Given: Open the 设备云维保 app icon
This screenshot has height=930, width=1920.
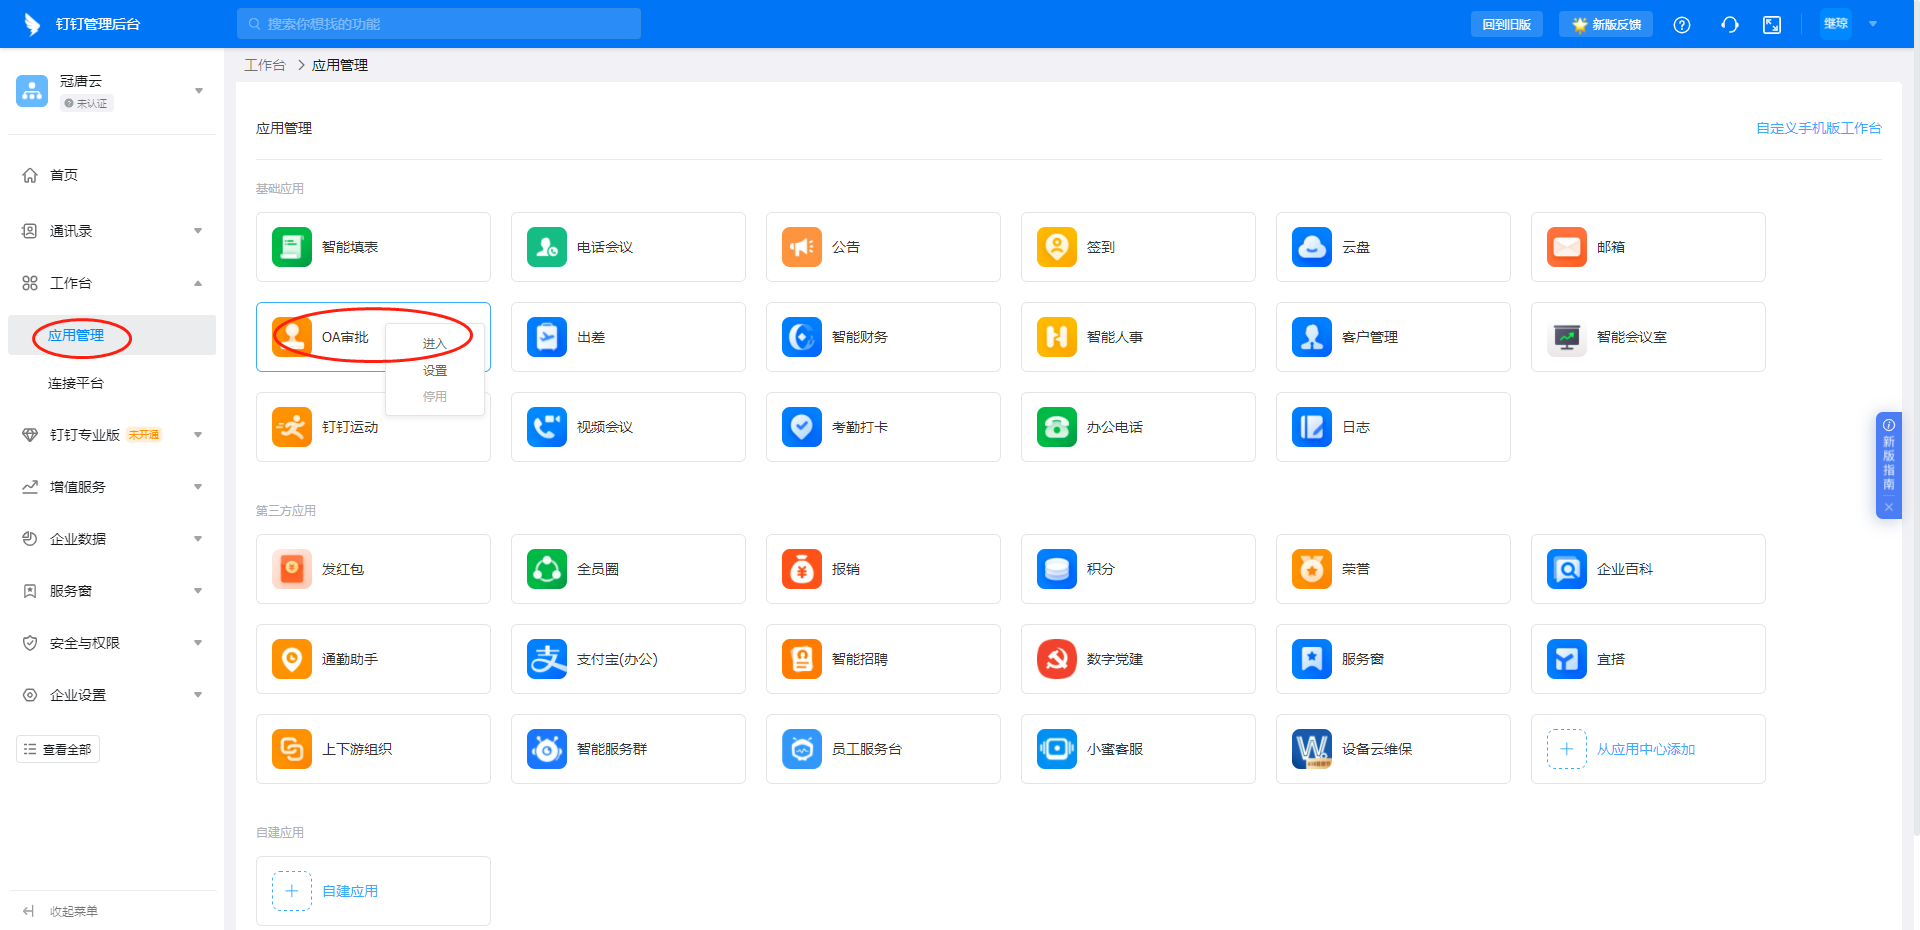Looking at the screenshot, I should (1312, 749).
